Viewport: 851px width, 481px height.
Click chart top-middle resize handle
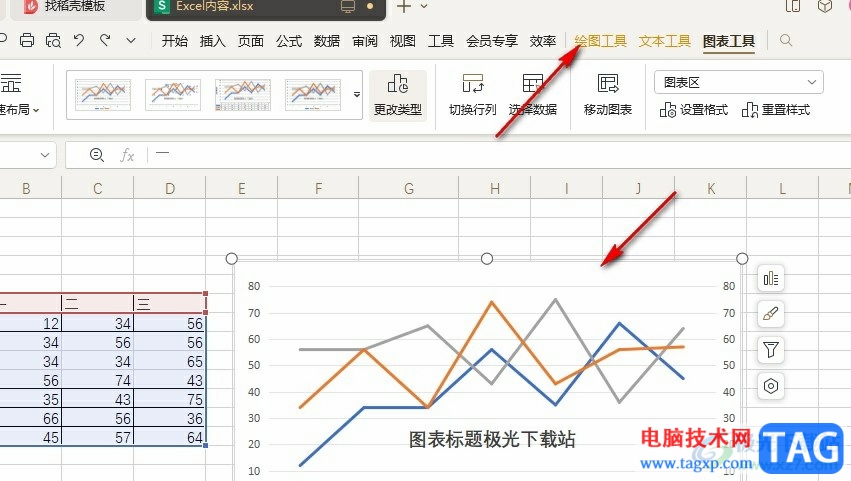(x=487, y=259)
